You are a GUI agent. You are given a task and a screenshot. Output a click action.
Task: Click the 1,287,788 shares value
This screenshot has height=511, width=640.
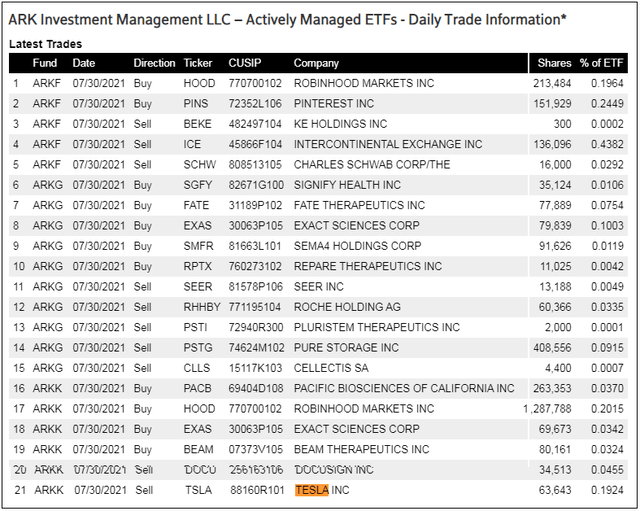pos(547,409)
